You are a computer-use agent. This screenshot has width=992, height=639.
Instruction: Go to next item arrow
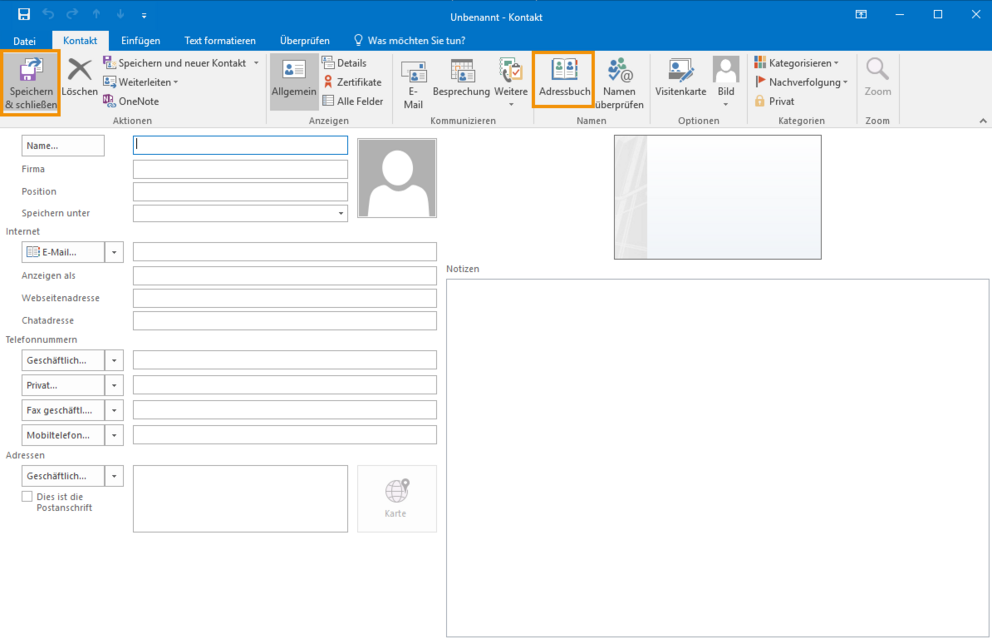point(120,15)
